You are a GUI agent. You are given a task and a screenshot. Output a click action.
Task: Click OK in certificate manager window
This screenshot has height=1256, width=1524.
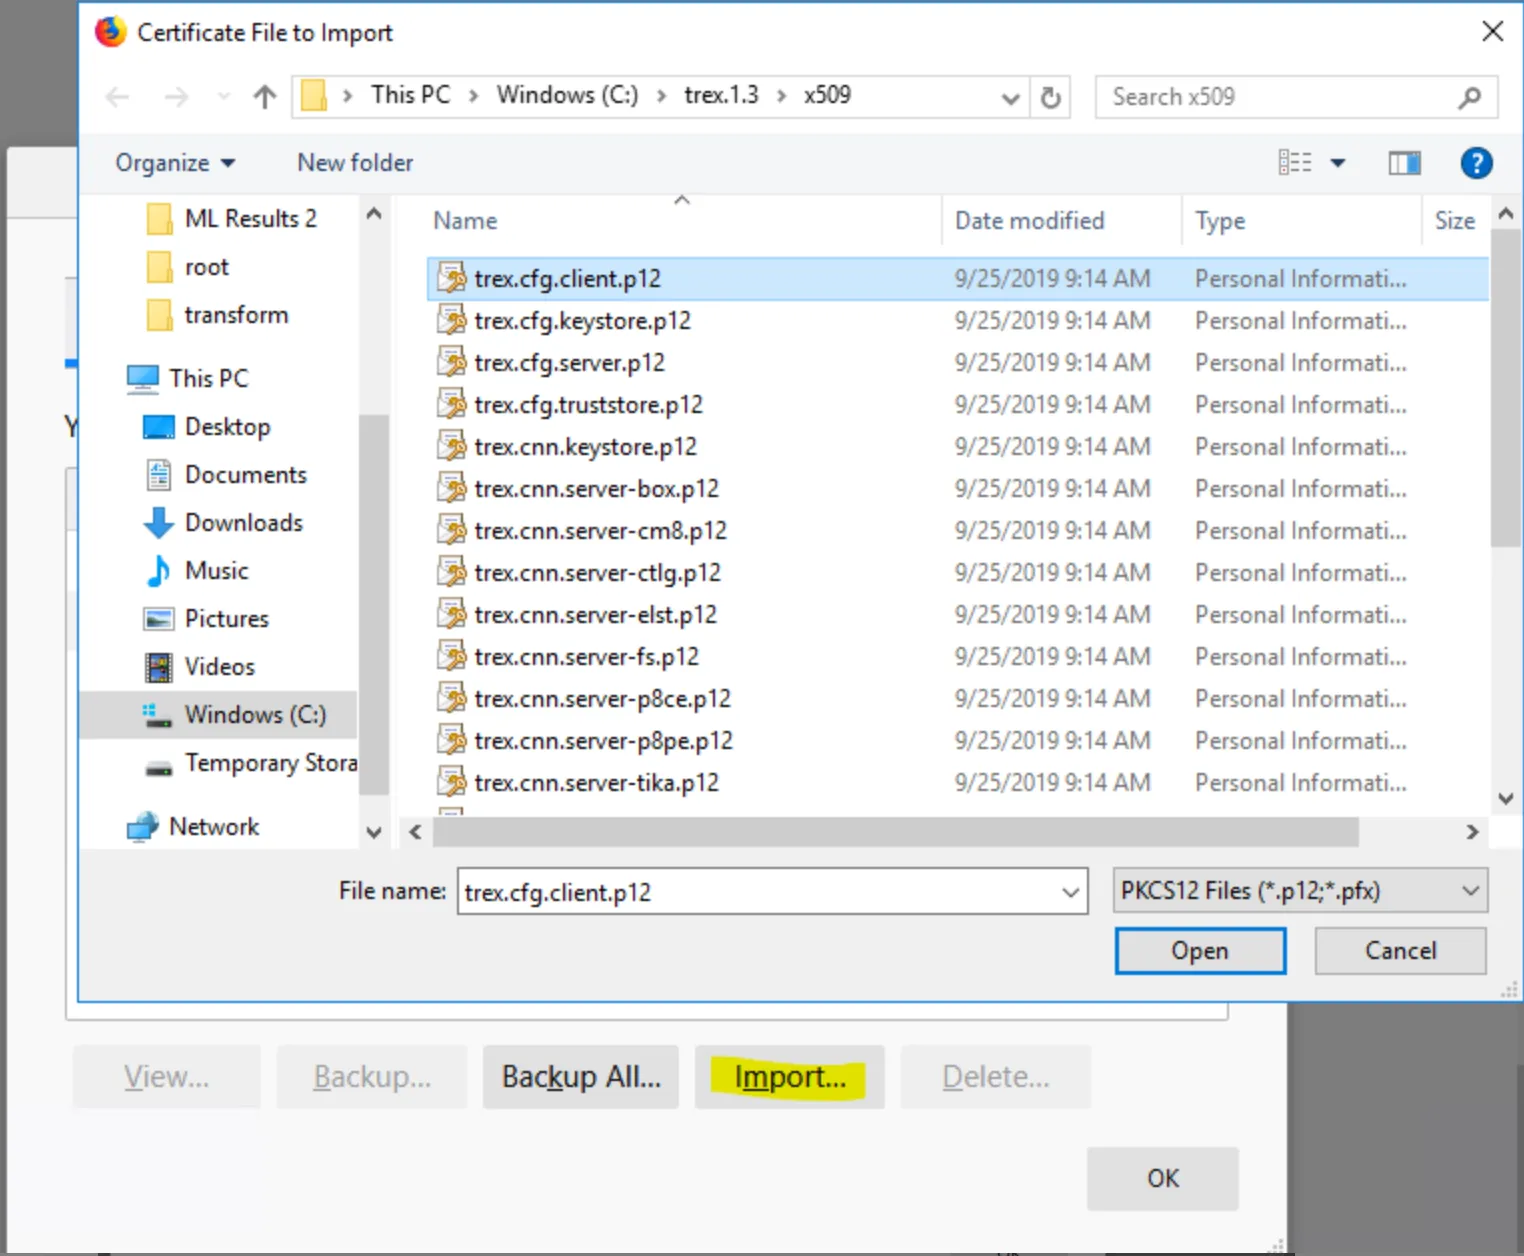pyautogui.click(x=1163, y=1179)
